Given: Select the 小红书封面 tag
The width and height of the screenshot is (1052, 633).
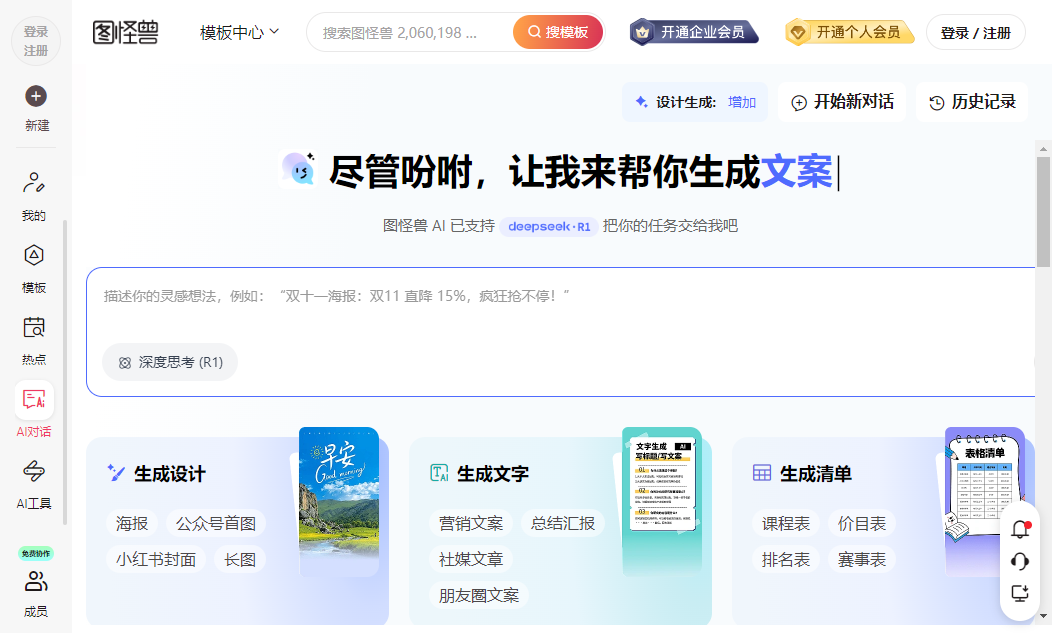Looking at the screenshot, I should click(x=156, y=560).
